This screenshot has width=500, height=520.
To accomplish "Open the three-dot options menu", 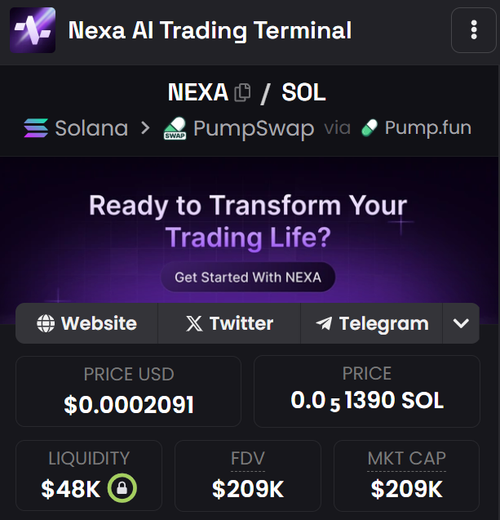I will (474, 30).
